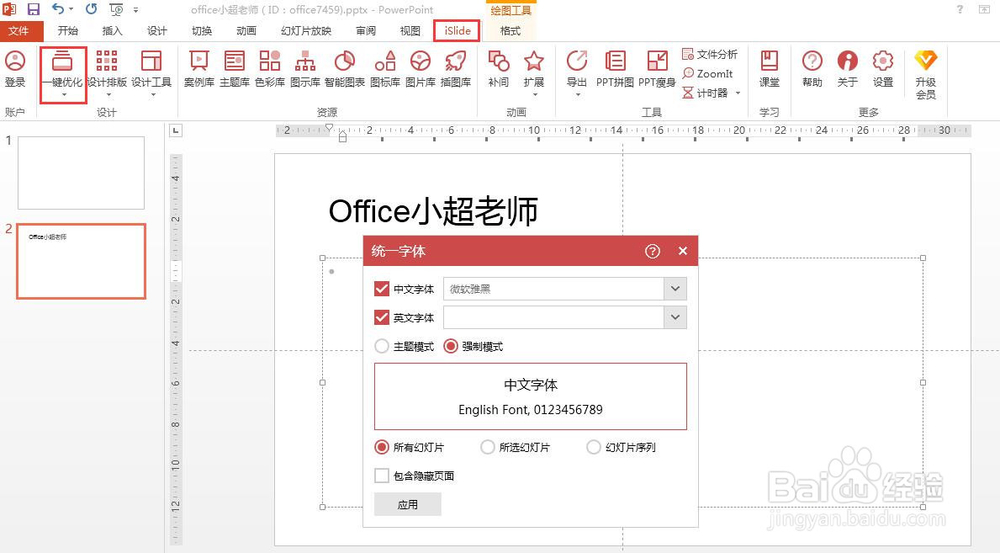The width and height of the screenshot is (1000, 553).
Task: Select slide 1 thumbnail
Action: (x=81, y=173)
